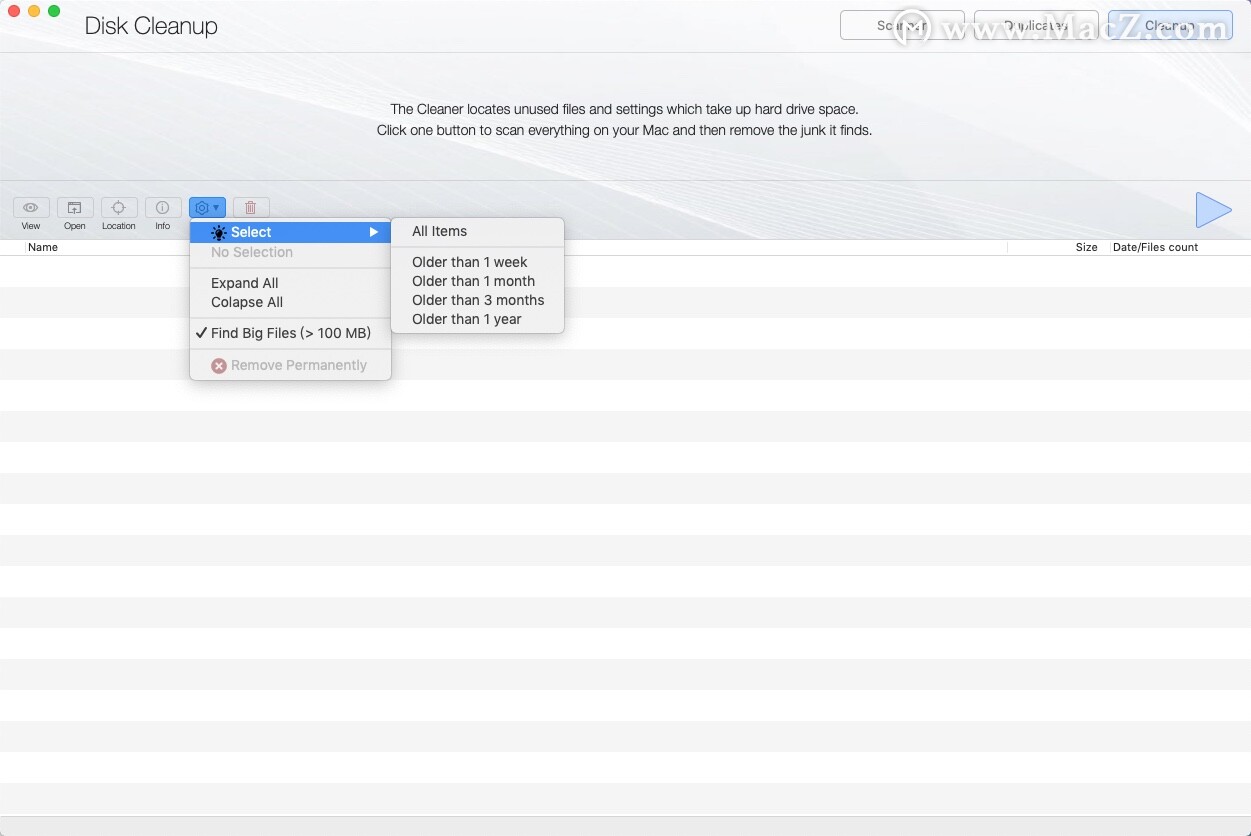This screenshot has height=836, width=1251.
Task: Select All Items in submenu
Action: pos(440,231)
